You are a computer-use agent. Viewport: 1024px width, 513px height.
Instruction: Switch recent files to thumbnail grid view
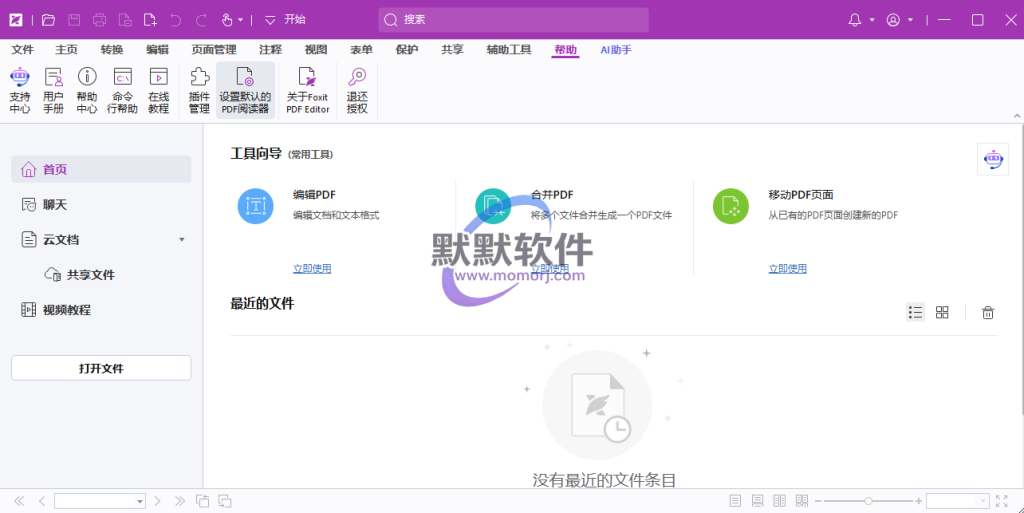942,312
